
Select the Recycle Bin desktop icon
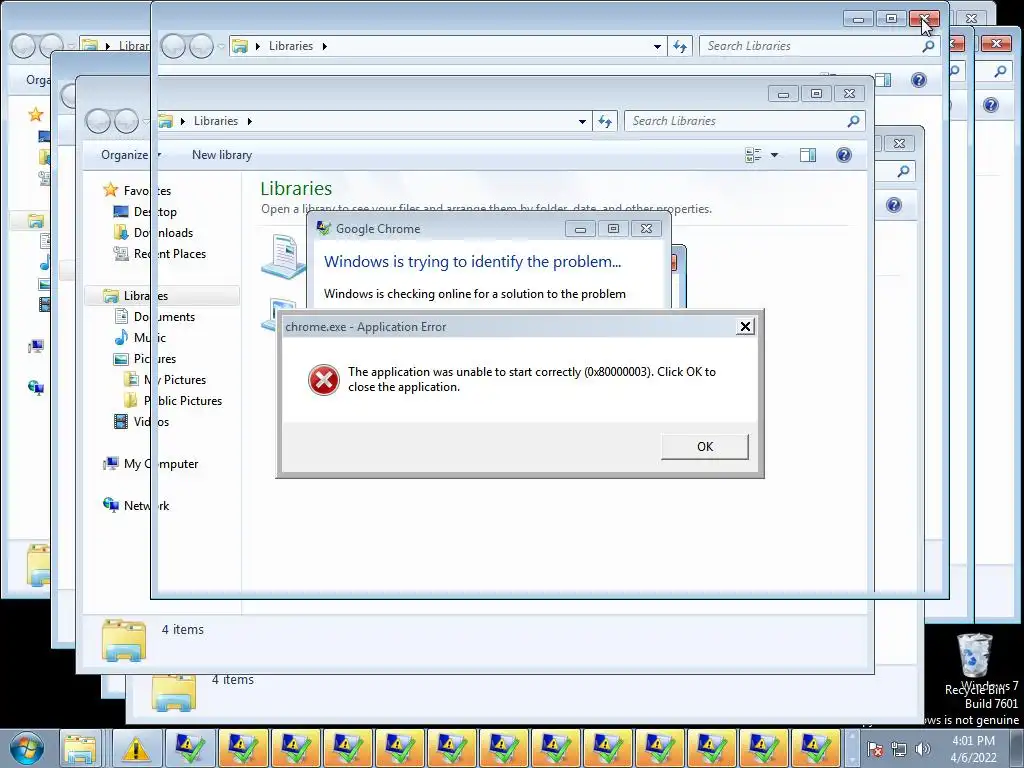coord(974,664)
